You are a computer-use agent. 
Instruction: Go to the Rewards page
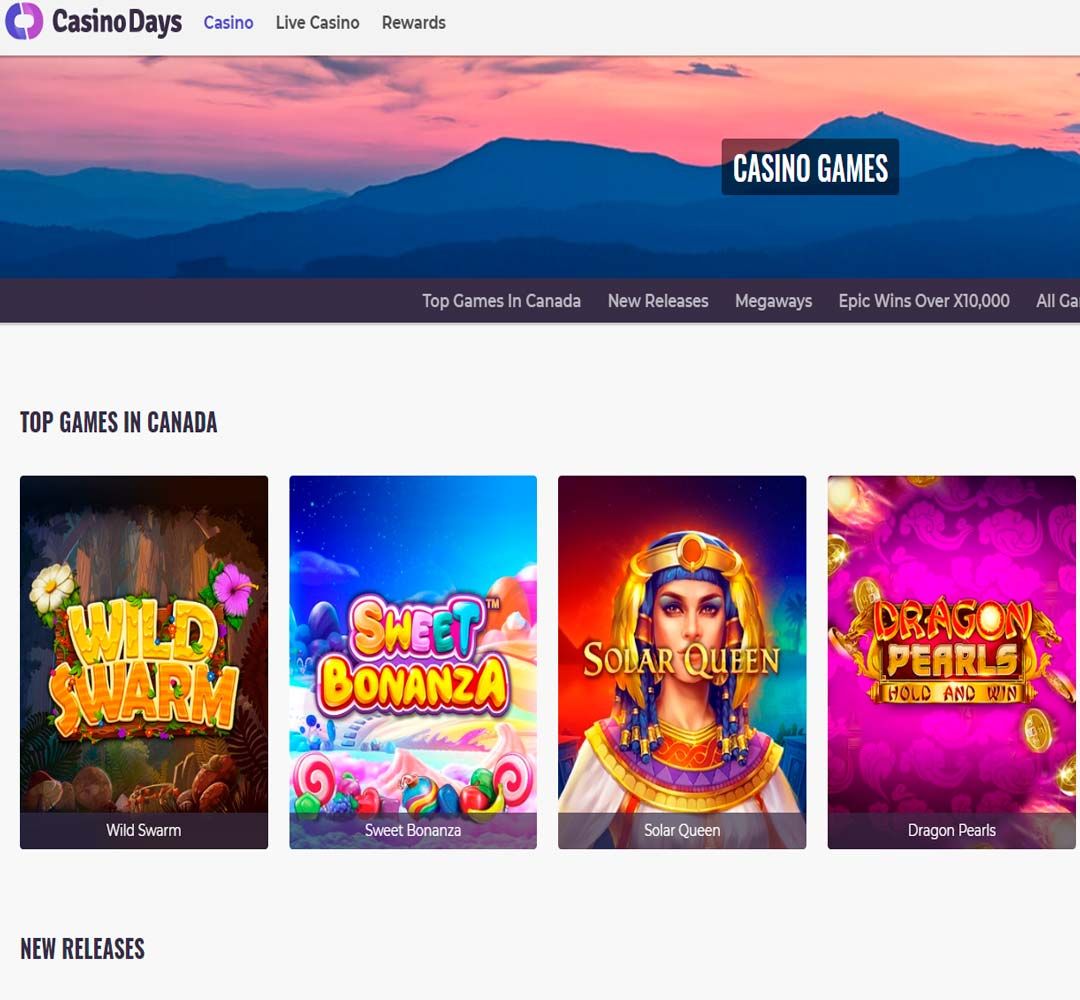tap(414, 23)
